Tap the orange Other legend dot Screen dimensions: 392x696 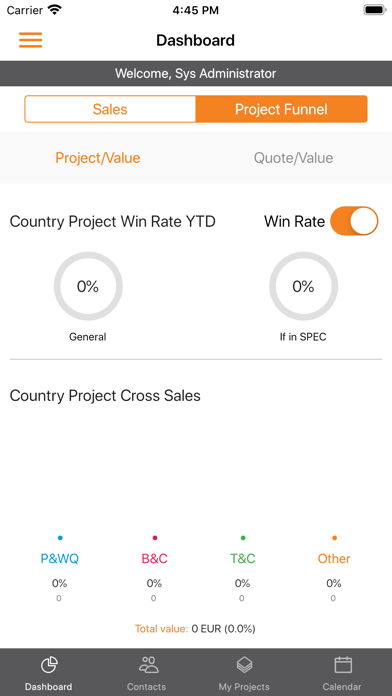(x=334, y=538)
